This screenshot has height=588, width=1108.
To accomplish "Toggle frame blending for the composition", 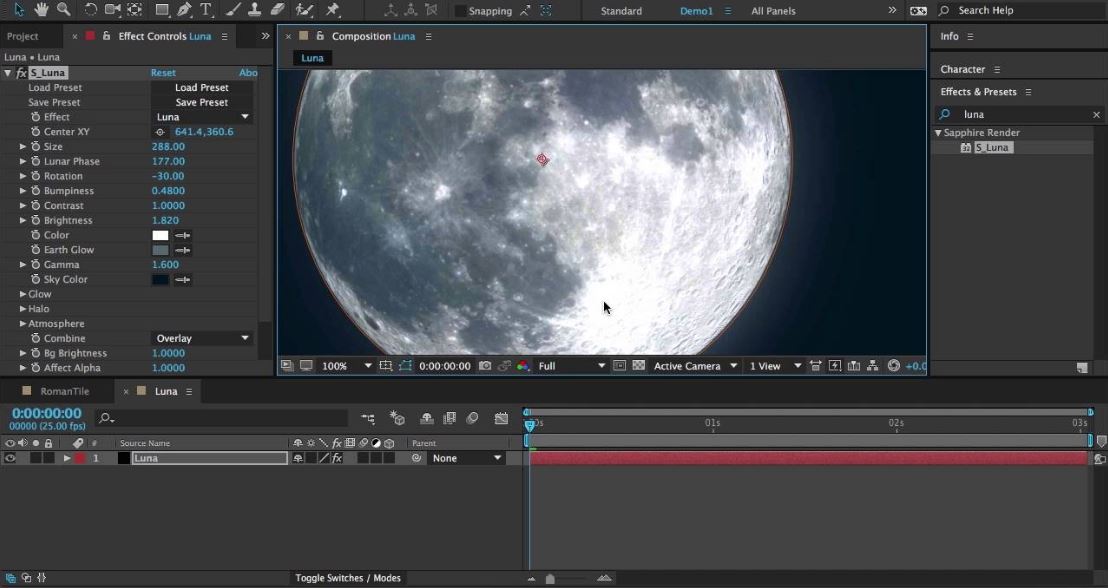I will coord(450,418).
